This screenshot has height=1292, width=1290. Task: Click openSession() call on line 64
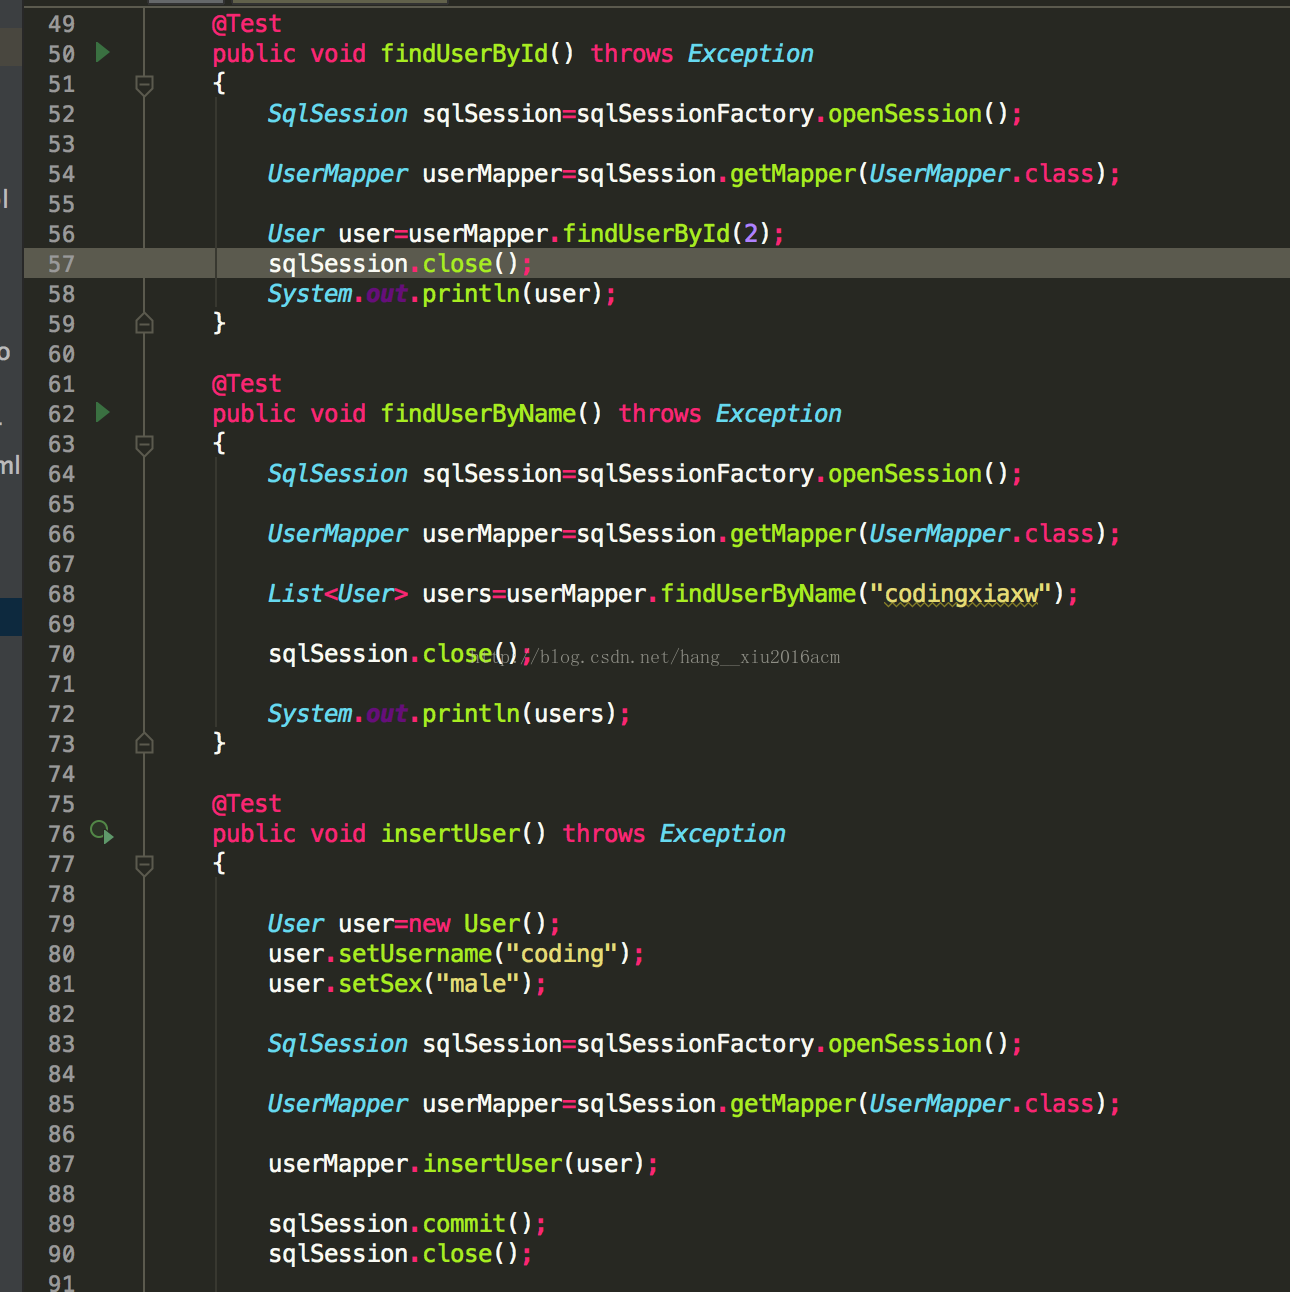coord(919,474)
